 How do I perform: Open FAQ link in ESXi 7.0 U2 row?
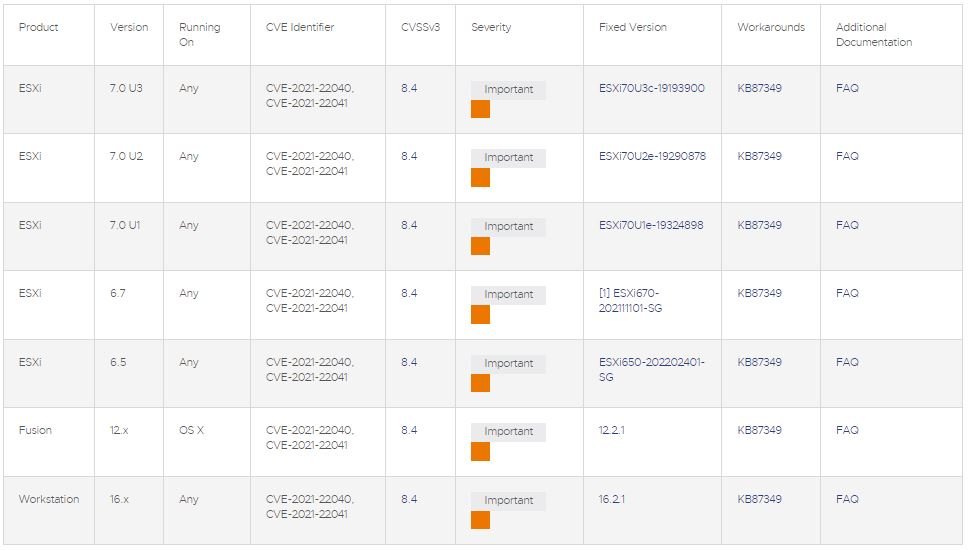(847, 156)
